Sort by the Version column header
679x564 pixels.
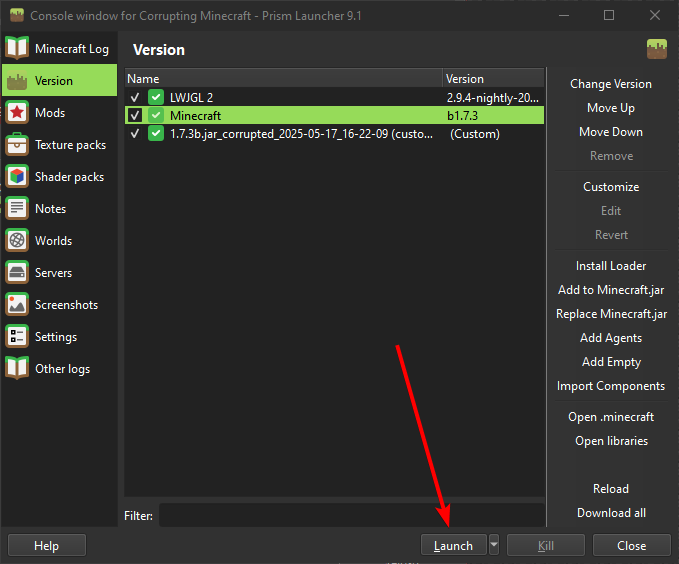coord(493,78)
